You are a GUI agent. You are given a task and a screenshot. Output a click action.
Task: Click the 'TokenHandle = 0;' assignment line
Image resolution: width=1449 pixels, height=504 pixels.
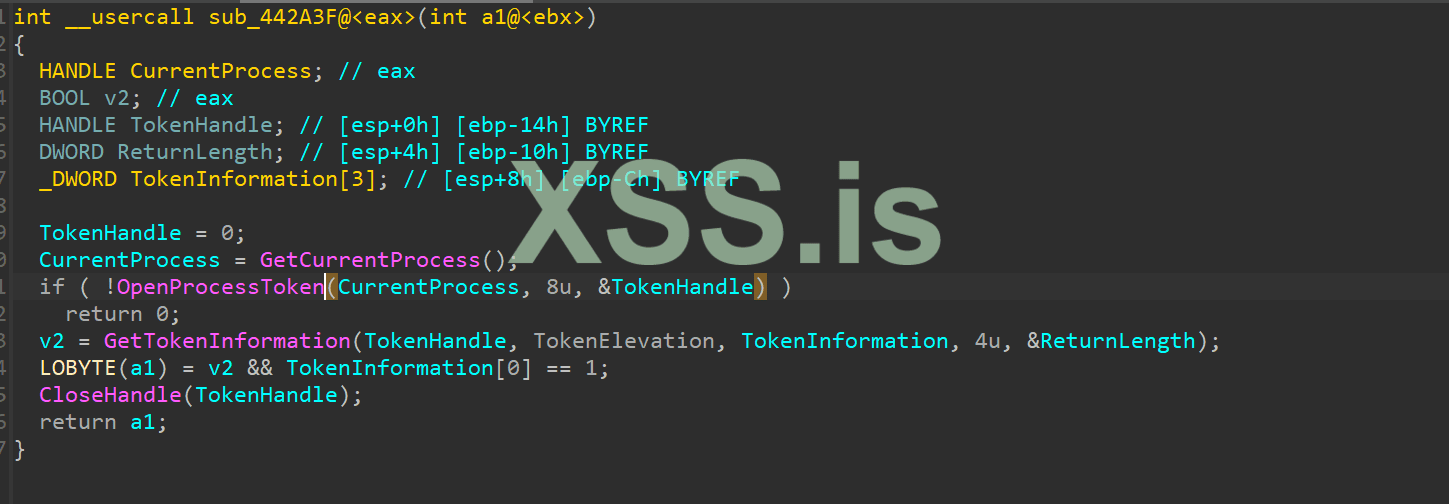(142, 233)
